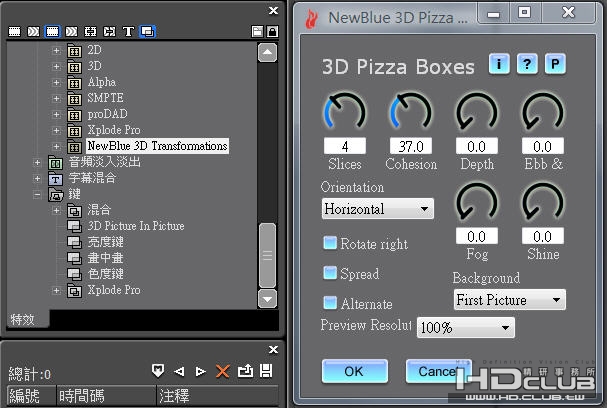The image size is (607, 408).
Task: Click the Shine knob
Action: coord(543,202)
